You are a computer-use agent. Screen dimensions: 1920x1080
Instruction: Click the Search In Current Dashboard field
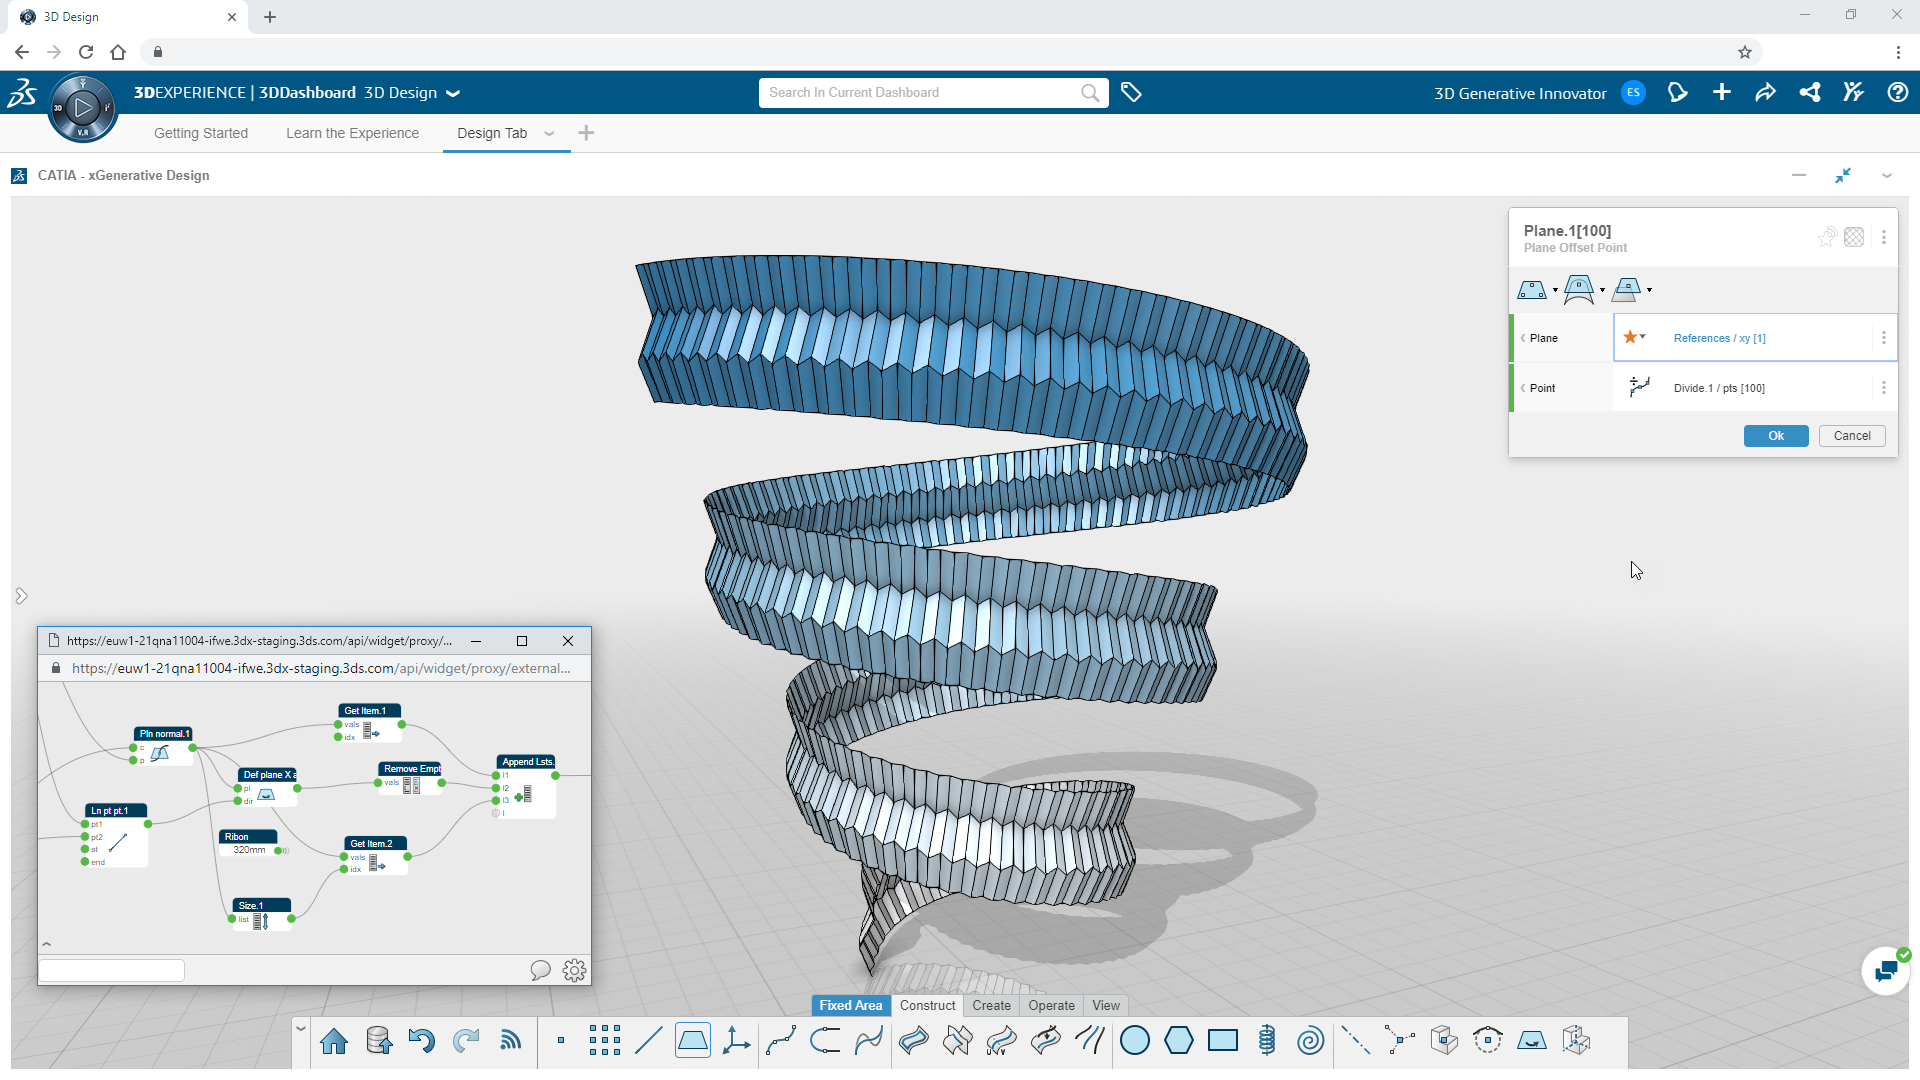(933, 93)
